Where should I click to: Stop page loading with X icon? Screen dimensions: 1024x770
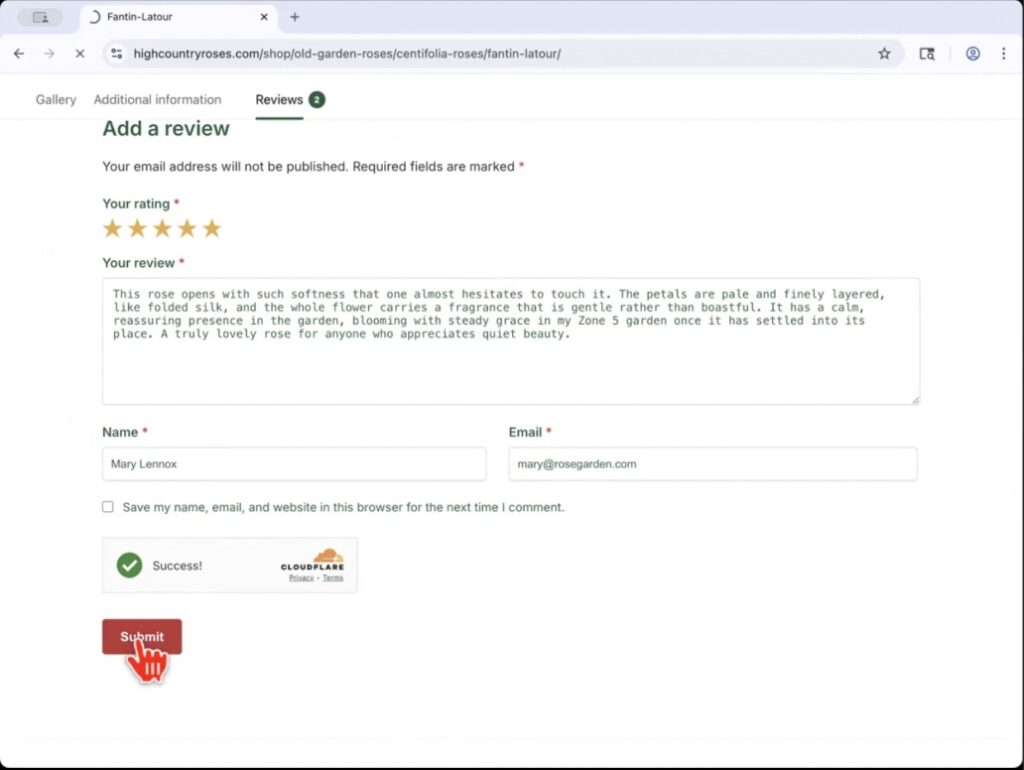[x=80, y=54]
